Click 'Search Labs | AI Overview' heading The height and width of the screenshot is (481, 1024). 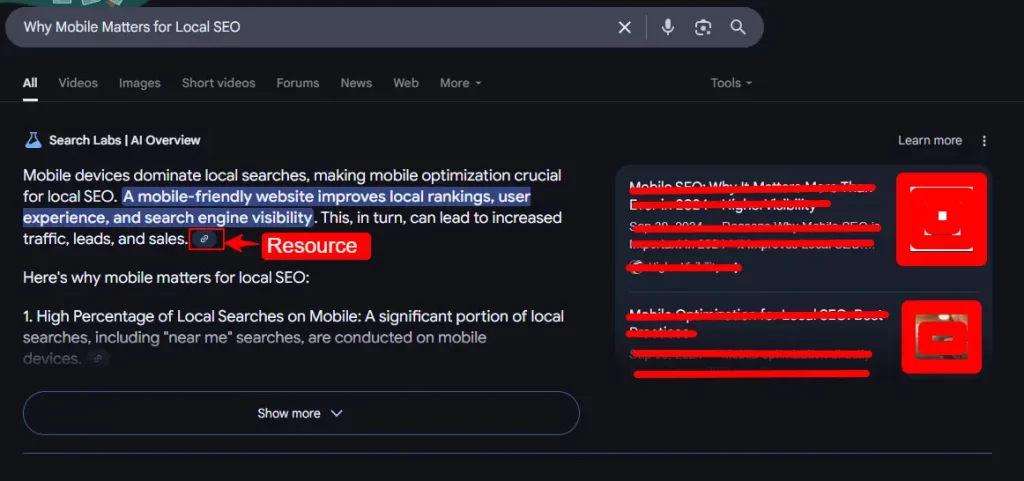coord(124,140)
